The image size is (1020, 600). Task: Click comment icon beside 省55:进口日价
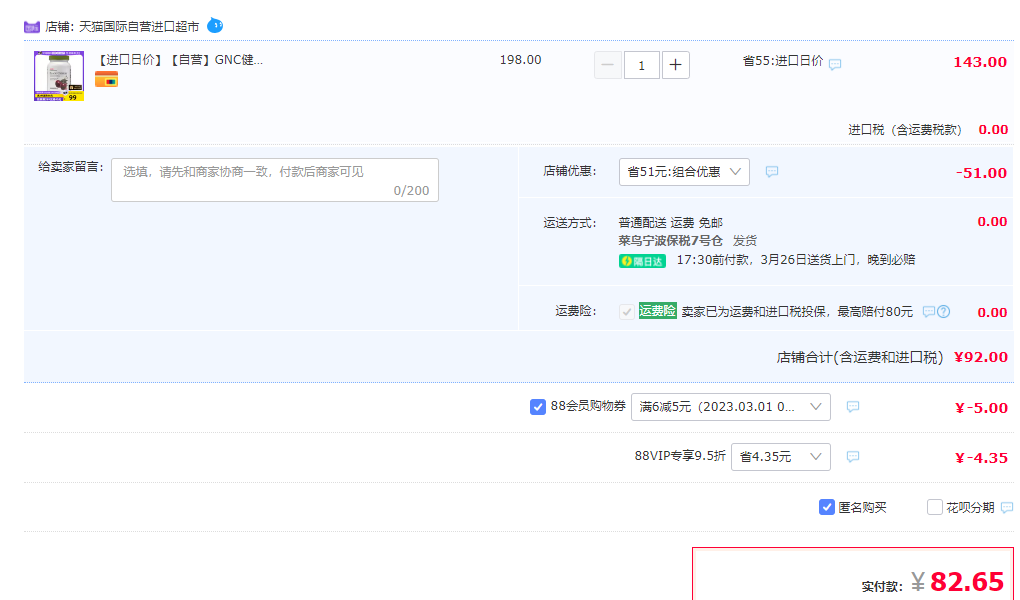pos(835,64)
